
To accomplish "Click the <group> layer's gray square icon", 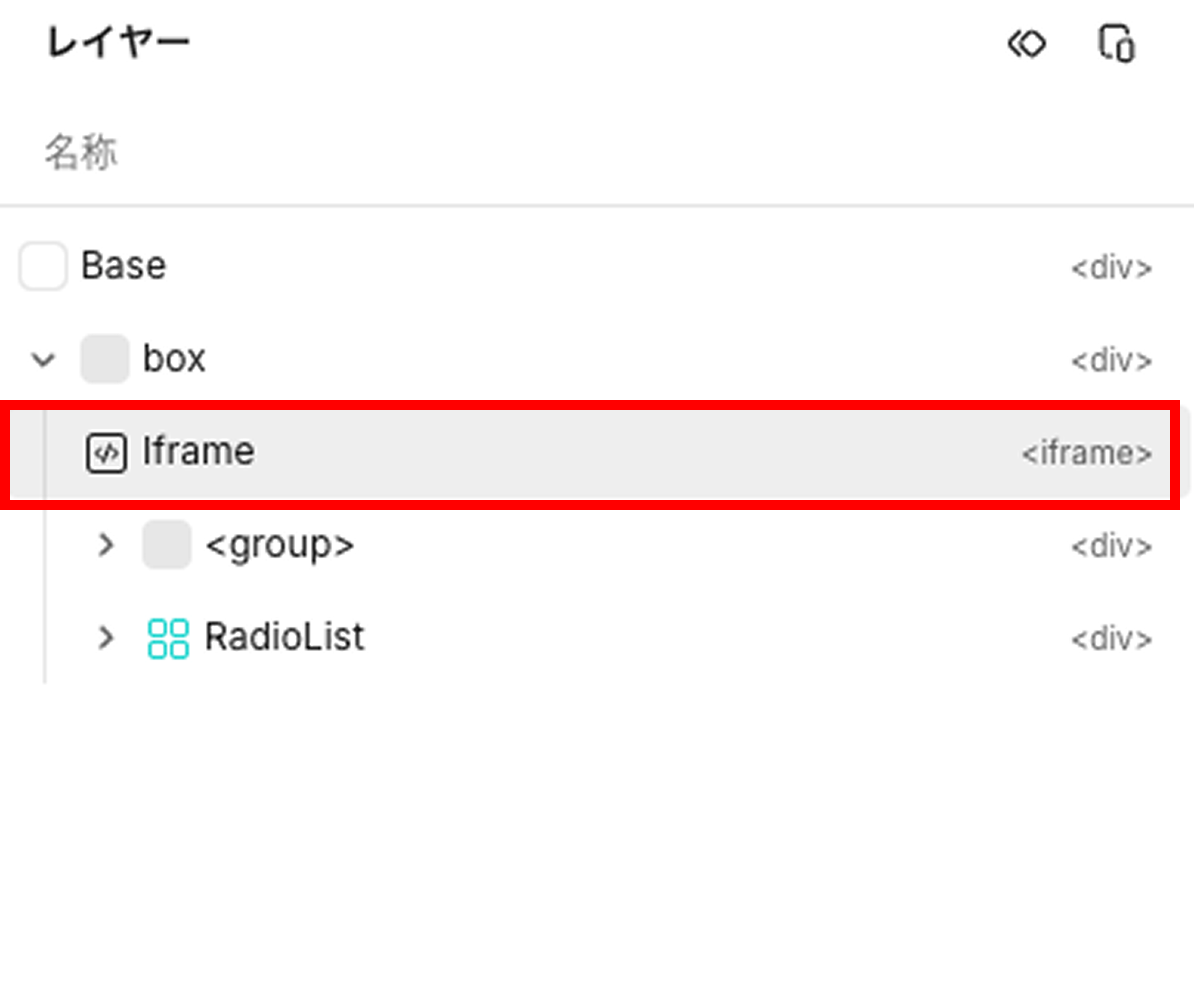I will [167, 545].
